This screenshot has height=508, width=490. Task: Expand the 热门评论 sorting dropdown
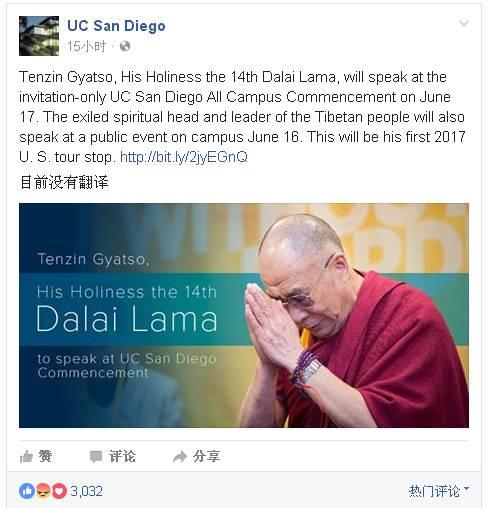click(439, 491)
